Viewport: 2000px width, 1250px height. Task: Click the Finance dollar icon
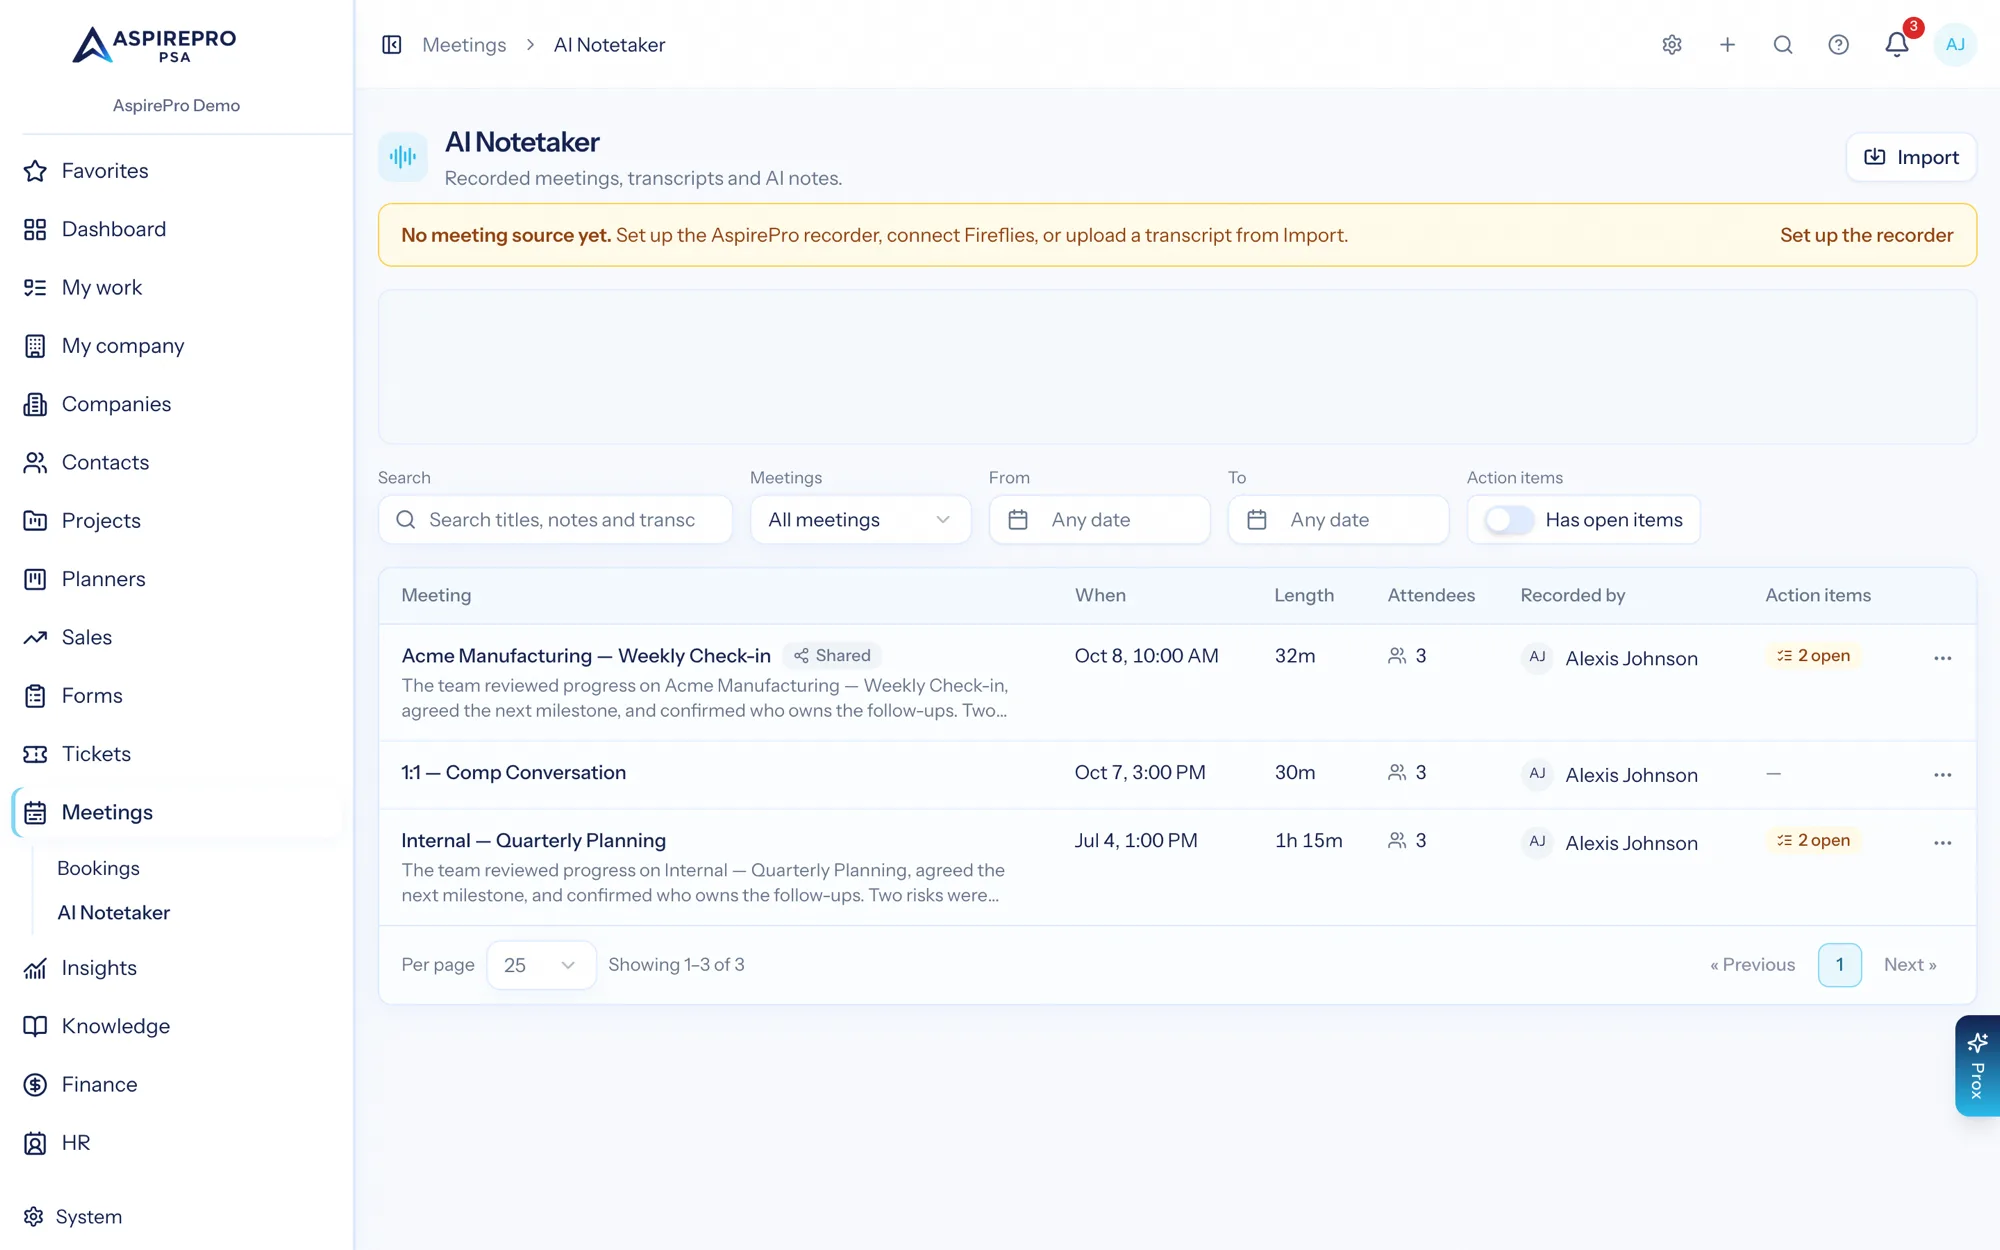coord(35,1085)
